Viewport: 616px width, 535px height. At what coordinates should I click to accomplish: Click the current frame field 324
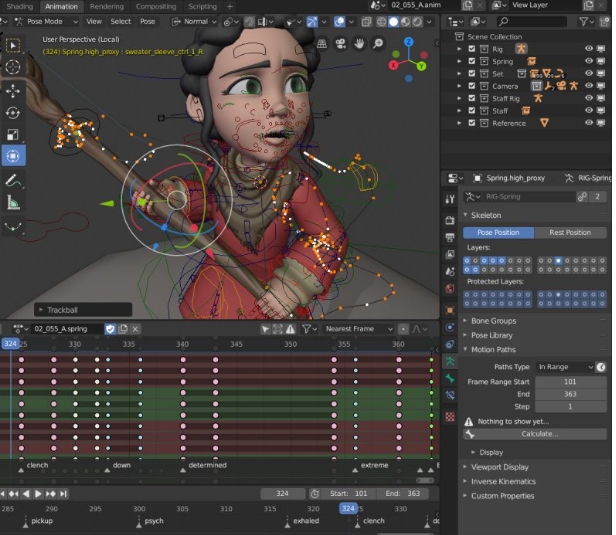(282, 494)
